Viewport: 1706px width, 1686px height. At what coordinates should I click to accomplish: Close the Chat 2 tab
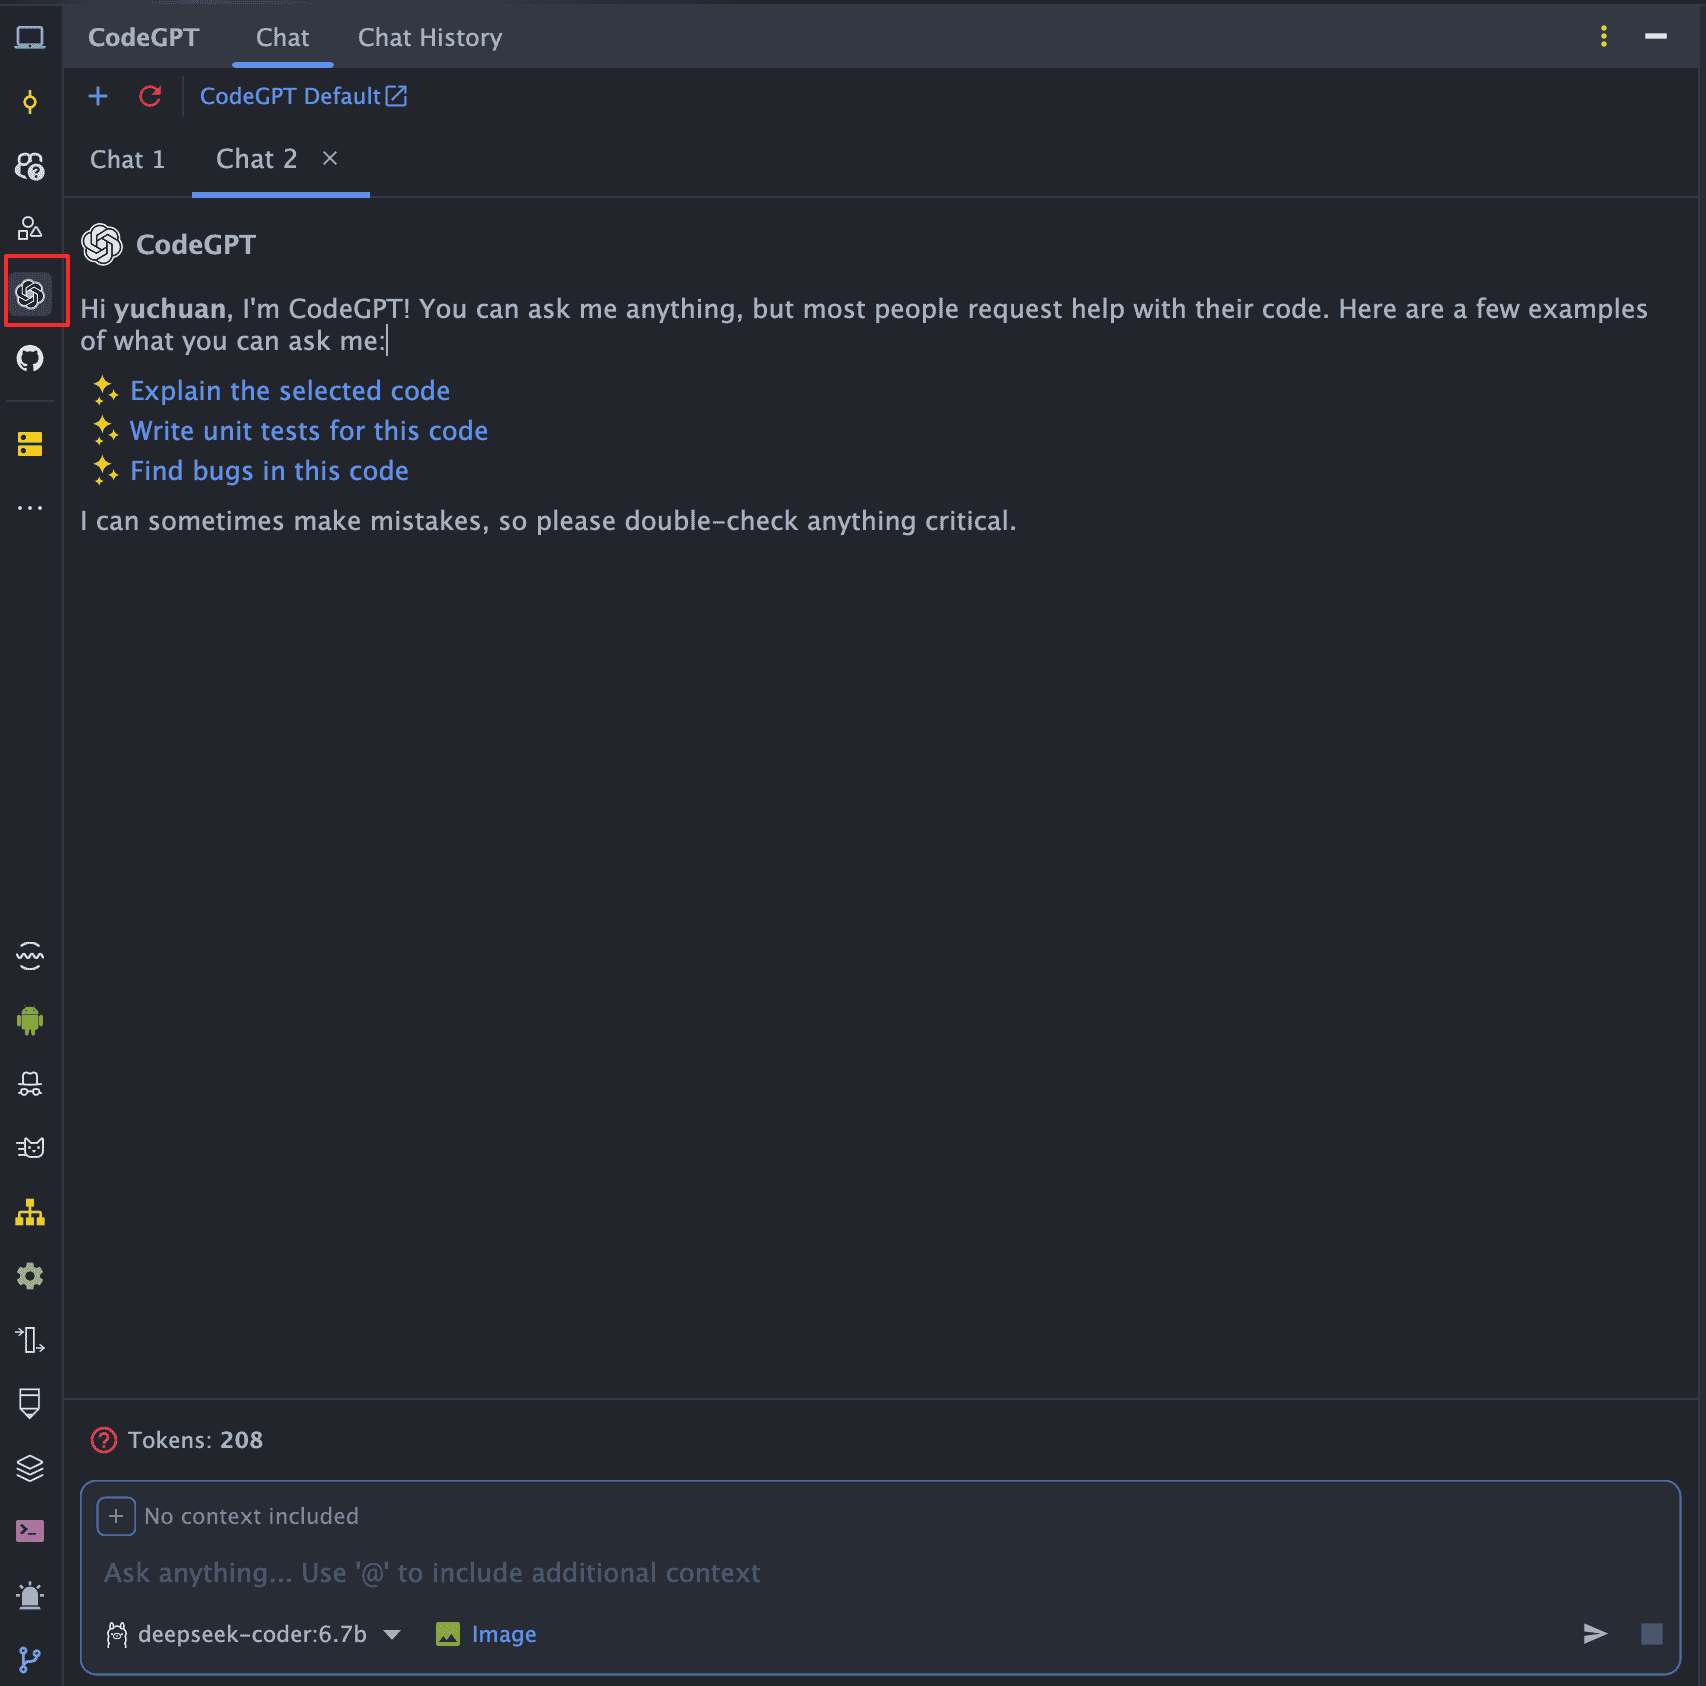pyautogui.click(x=330, y=158)
